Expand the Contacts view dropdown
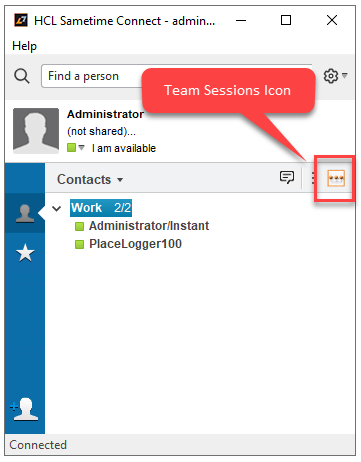361x462 pixels. [x=90, y=179]
